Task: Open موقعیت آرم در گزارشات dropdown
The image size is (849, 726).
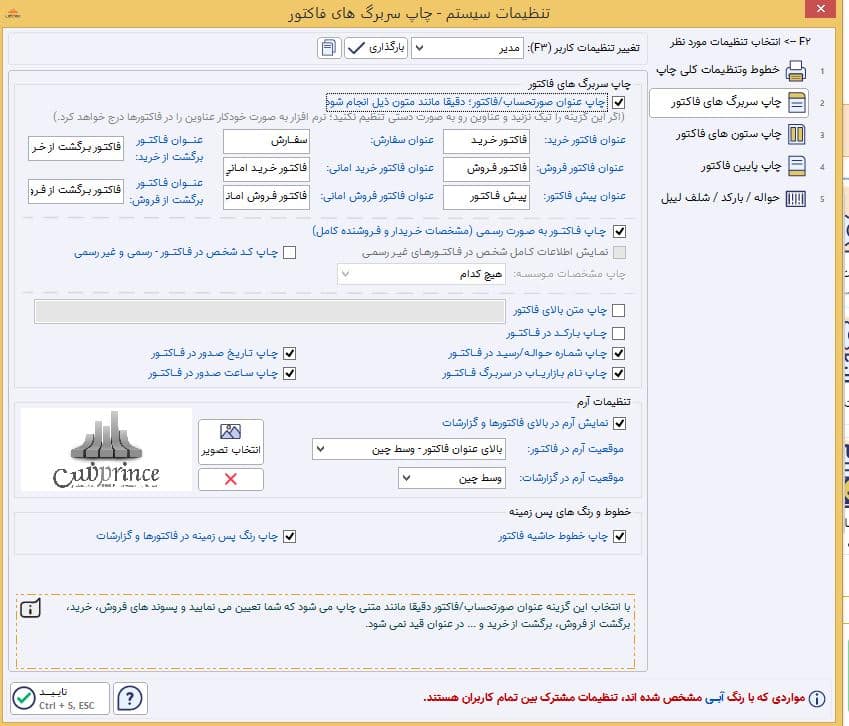Action: (452, 478)
